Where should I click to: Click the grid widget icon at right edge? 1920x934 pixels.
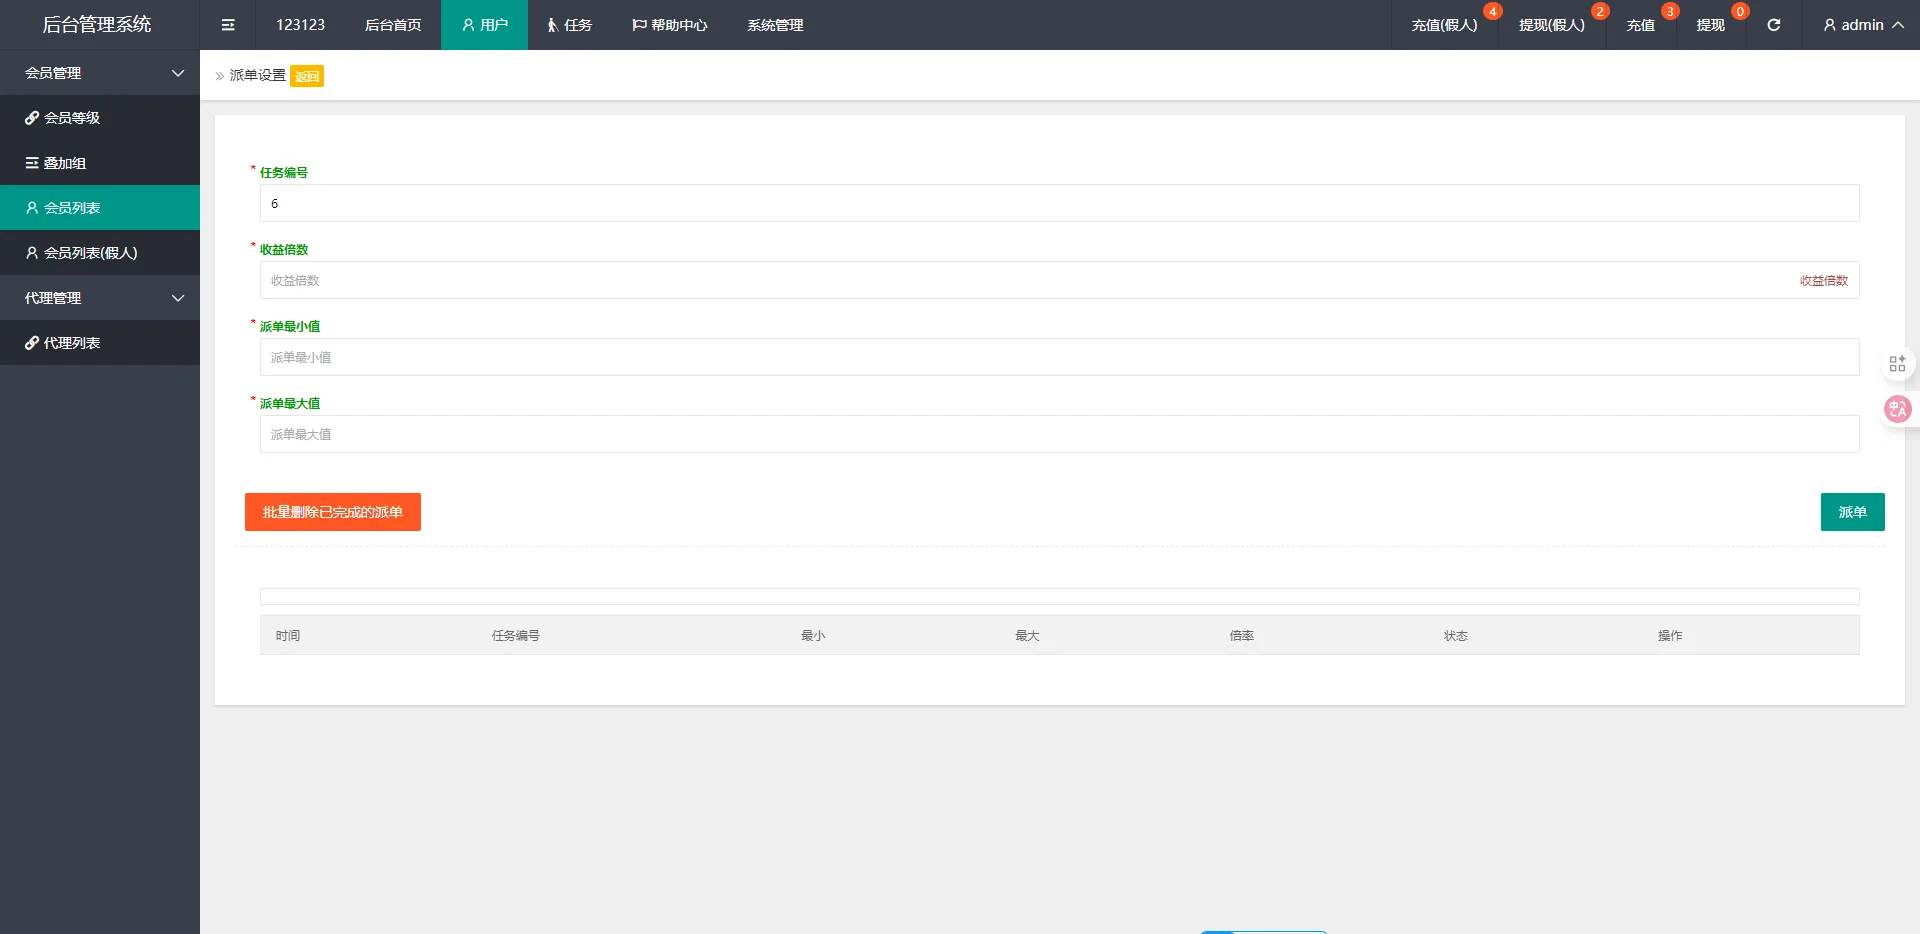[x=1897, y=364]
